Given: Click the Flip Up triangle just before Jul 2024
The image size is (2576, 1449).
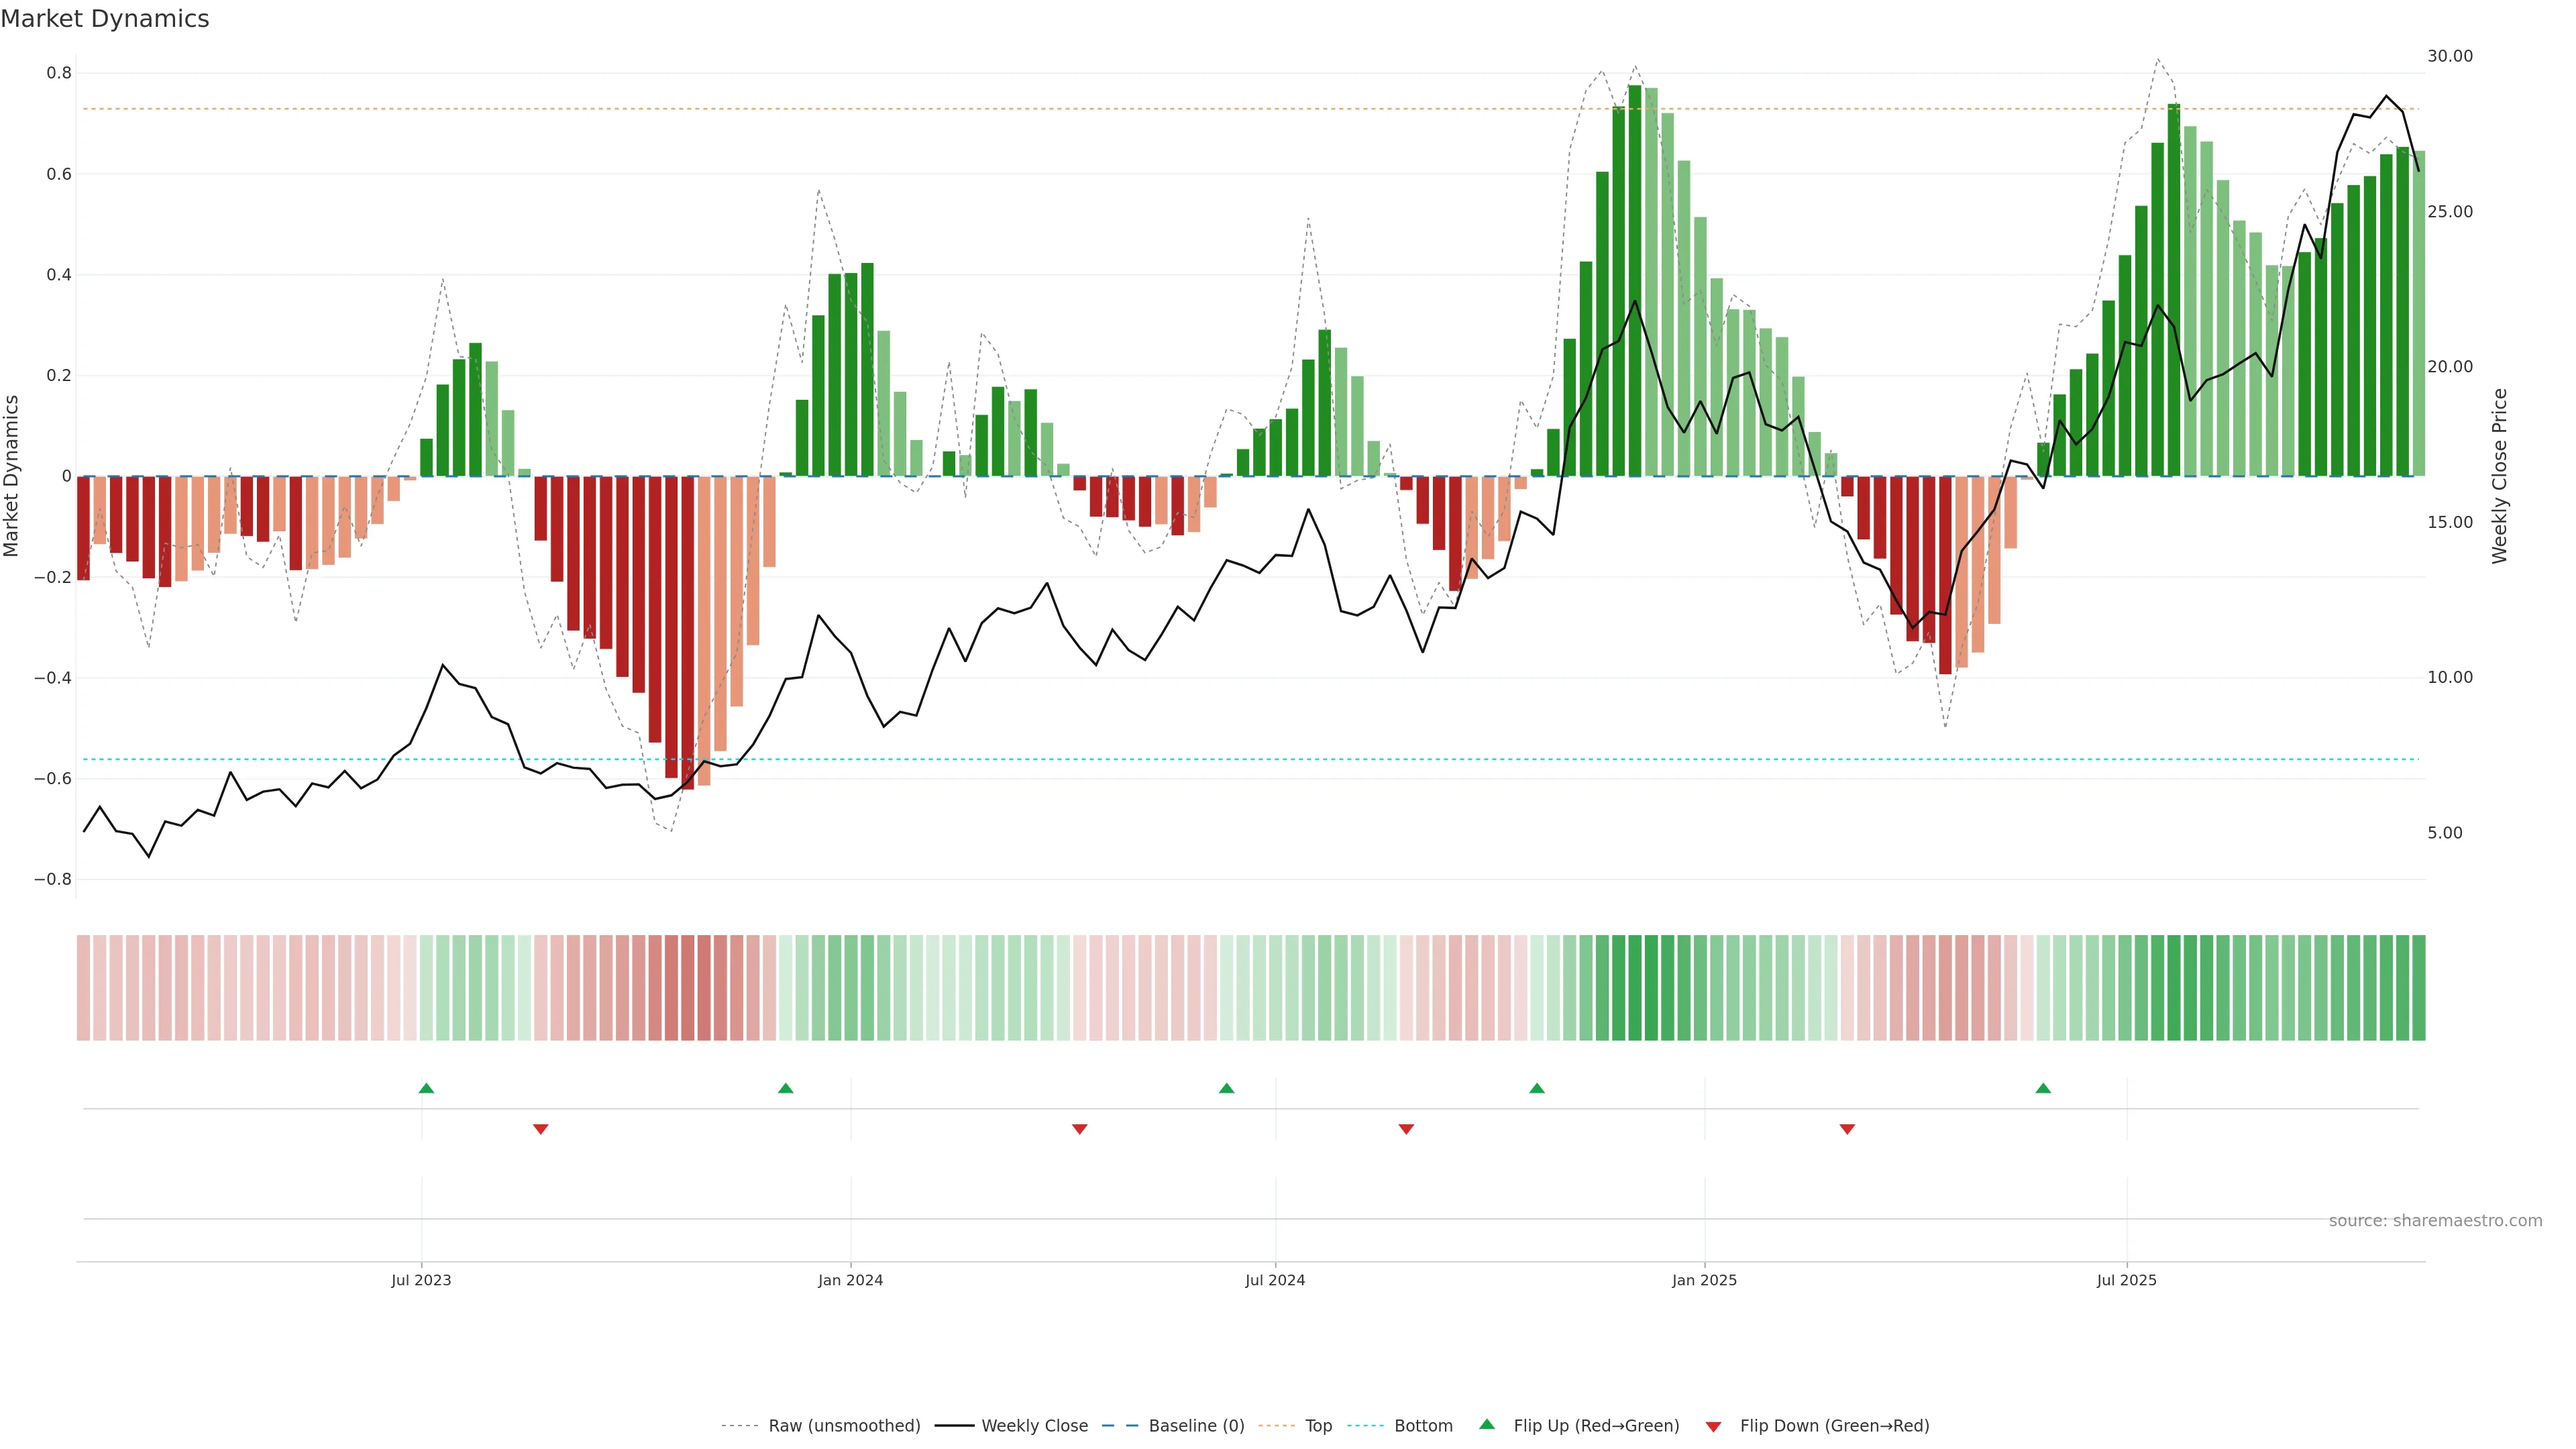Looking at the screenshot, I should click(1226, 1088).
